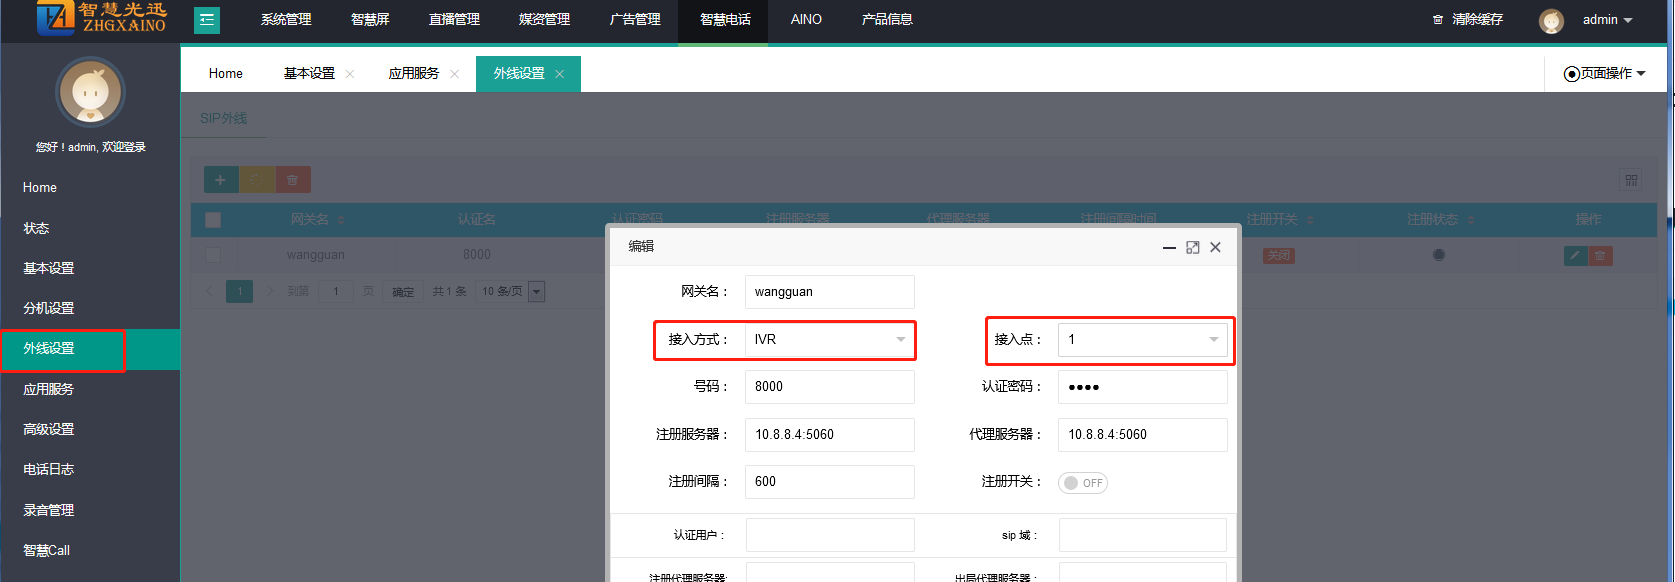Open the 系统管理 top menu

(286, 20)
